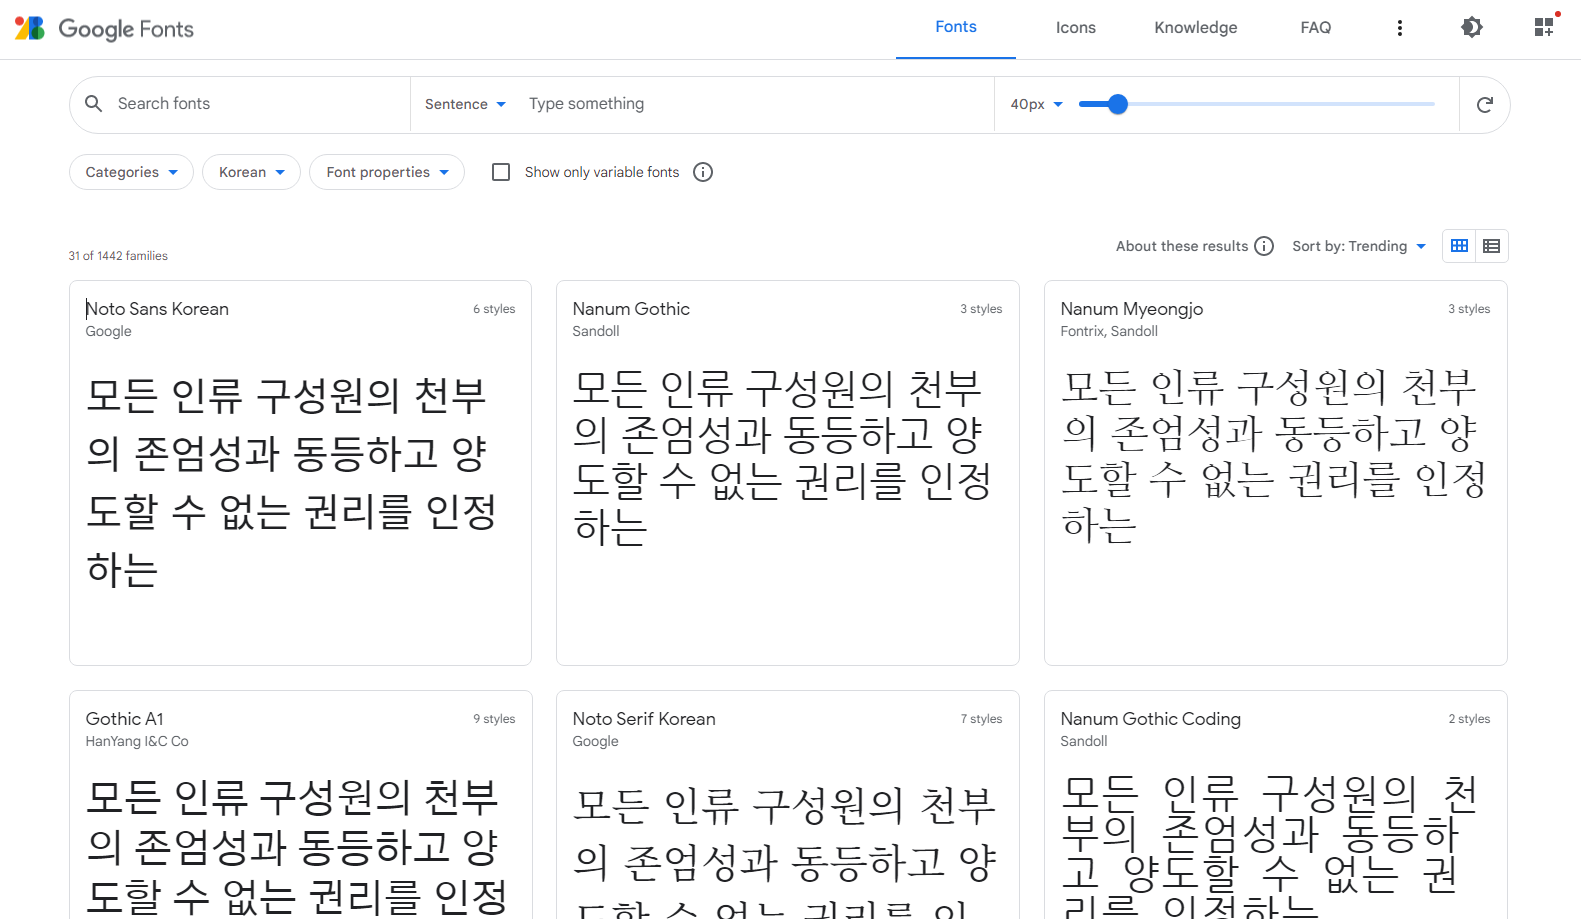
Task: Click '31 of 1442 families' count text
Action: pyautogui.click(x=118, y=256)
